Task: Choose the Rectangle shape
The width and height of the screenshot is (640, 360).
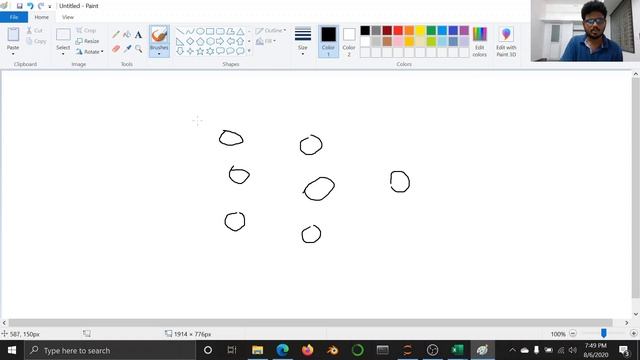Action: 210,31
